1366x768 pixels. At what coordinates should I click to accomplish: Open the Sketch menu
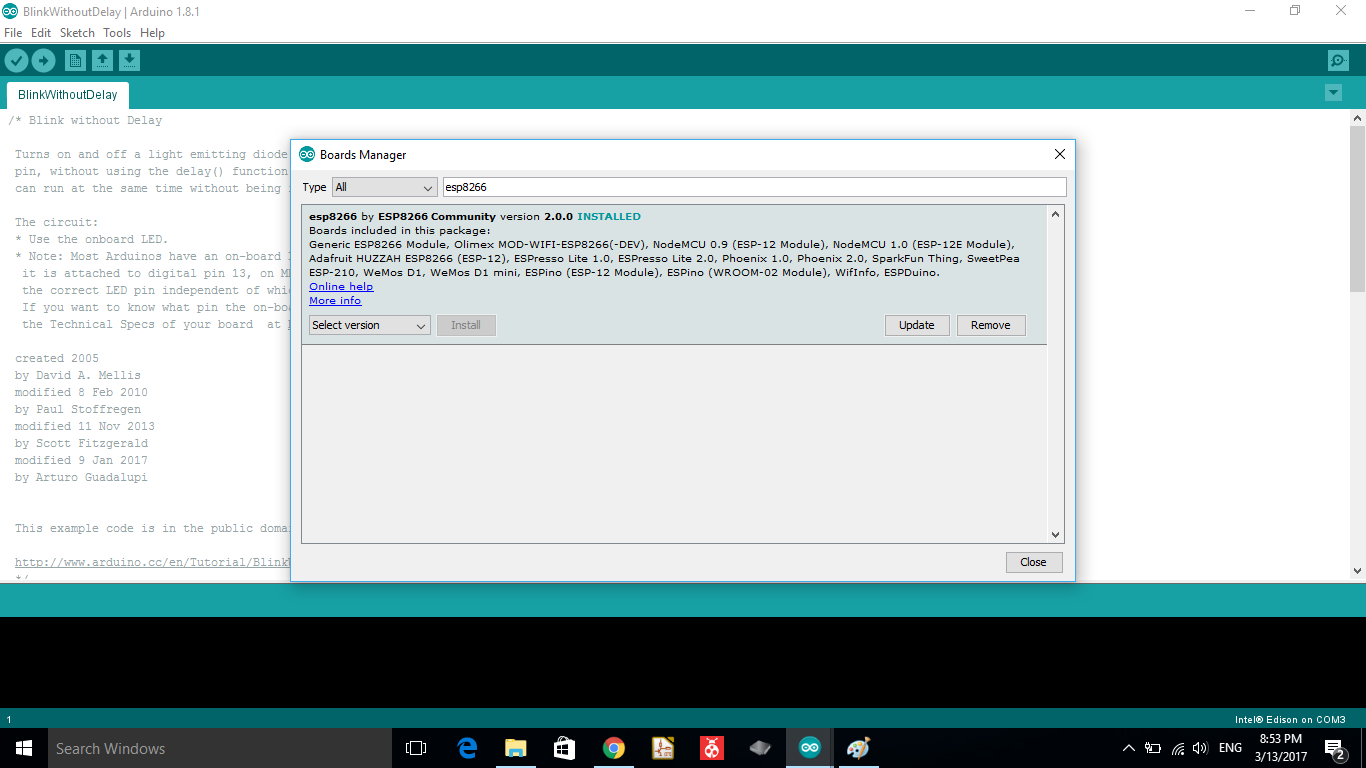[x=77, y=33]
